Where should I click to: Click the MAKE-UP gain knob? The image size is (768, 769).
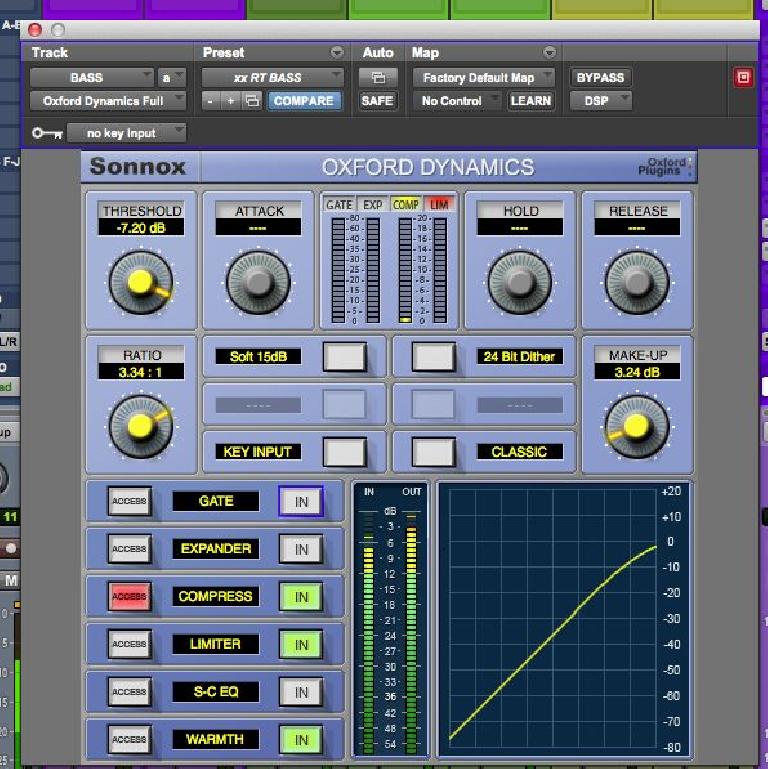pyautogui.click(x=637, y=426)
